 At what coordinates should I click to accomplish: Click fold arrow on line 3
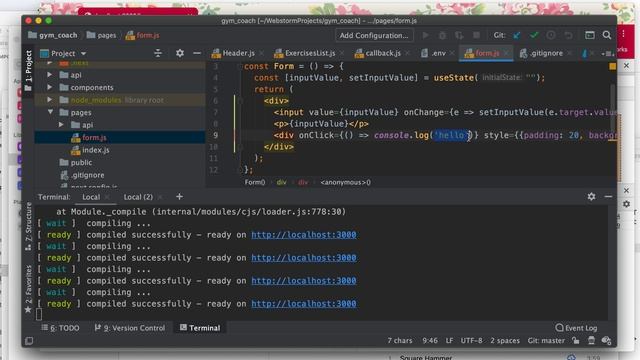(x=240, y=66)
